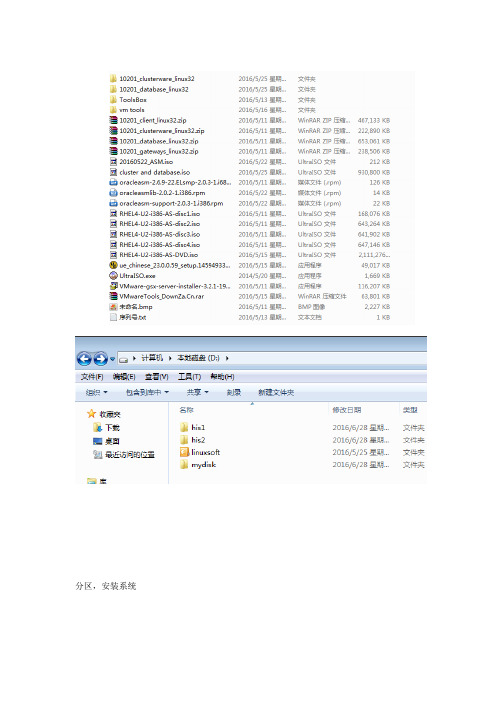Image resolution: width=496 pixels, height=702 pixels.
Task: Click the UltraISO.exe application icon
Action: click(x=113, y=275)
